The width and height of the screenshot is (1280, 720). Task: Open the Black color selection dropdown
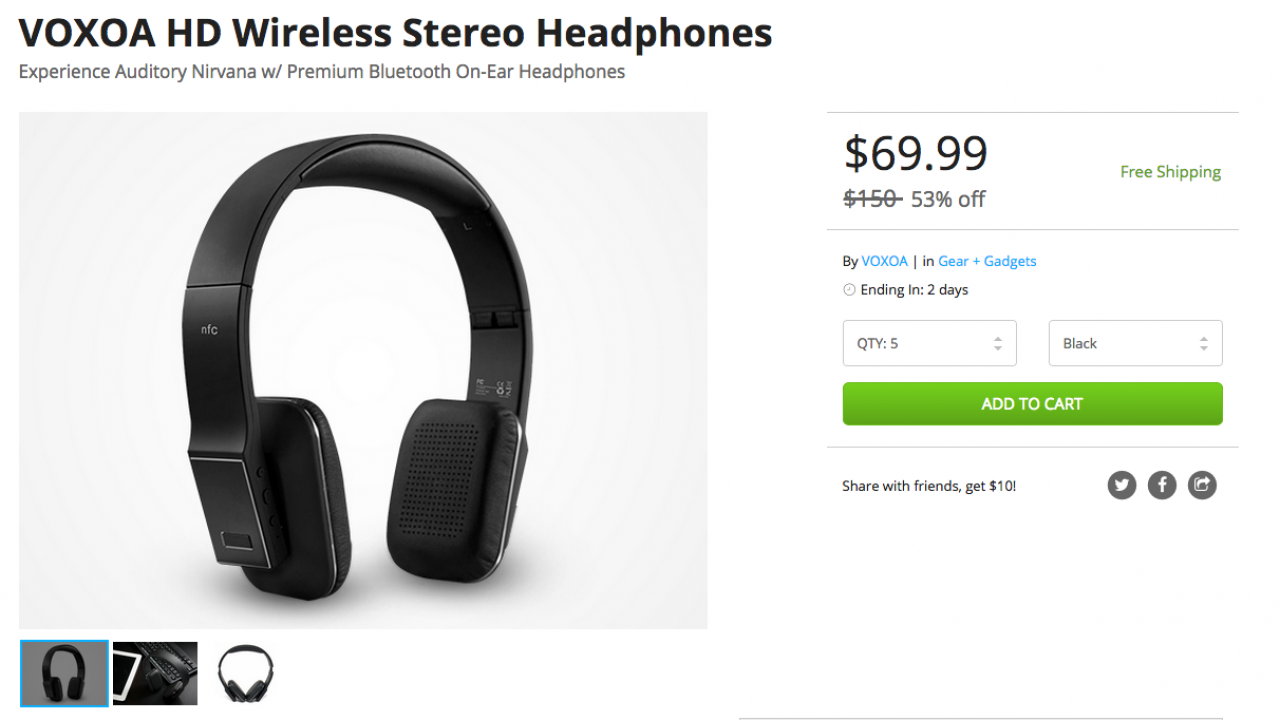coord(1135,343)
